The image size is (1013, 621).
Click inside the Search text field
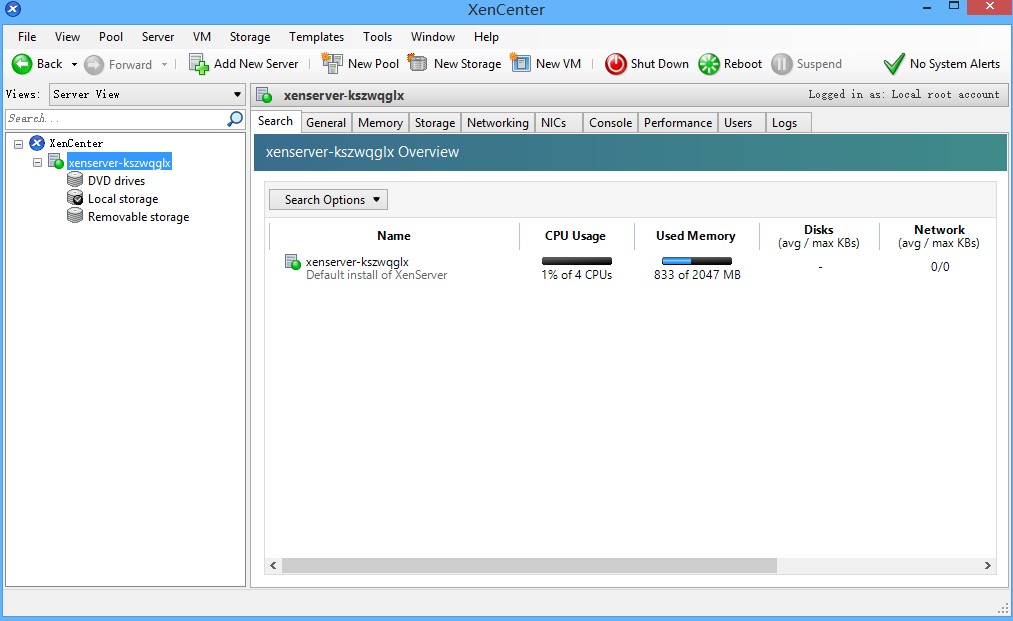point(116,118)
